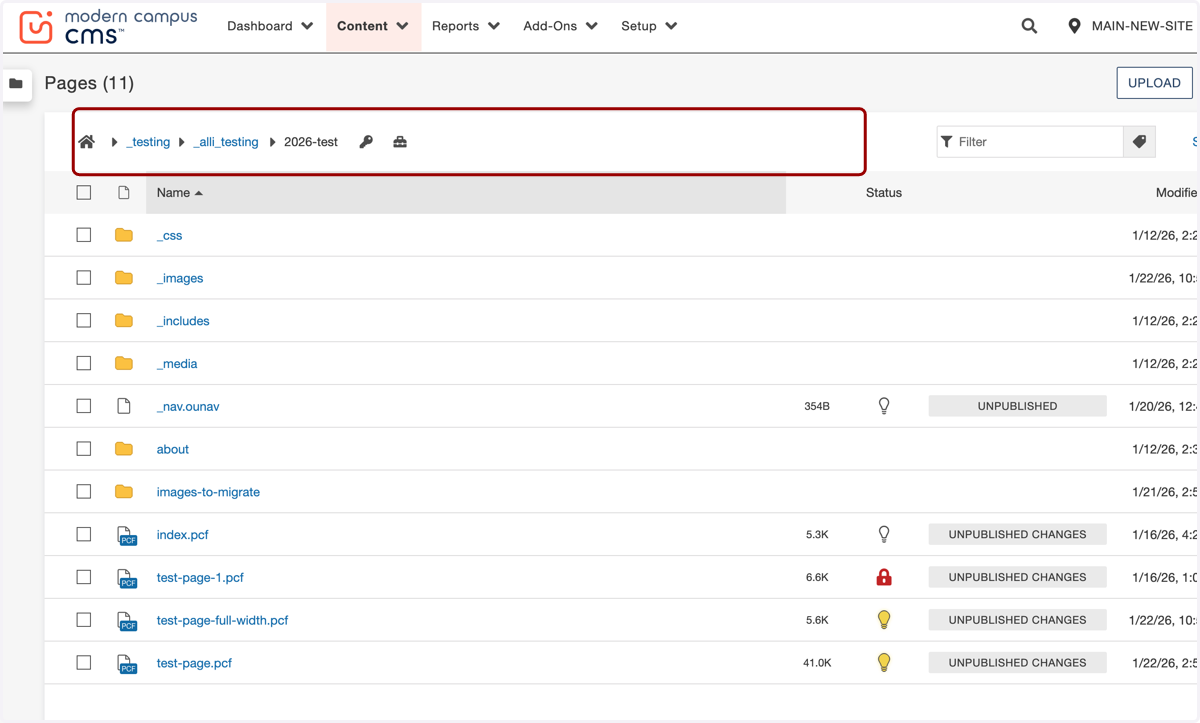Open the _alli_testing breadcrumb link
Image resolution: width=1200 pixels, height=723 pixels.
226,142
